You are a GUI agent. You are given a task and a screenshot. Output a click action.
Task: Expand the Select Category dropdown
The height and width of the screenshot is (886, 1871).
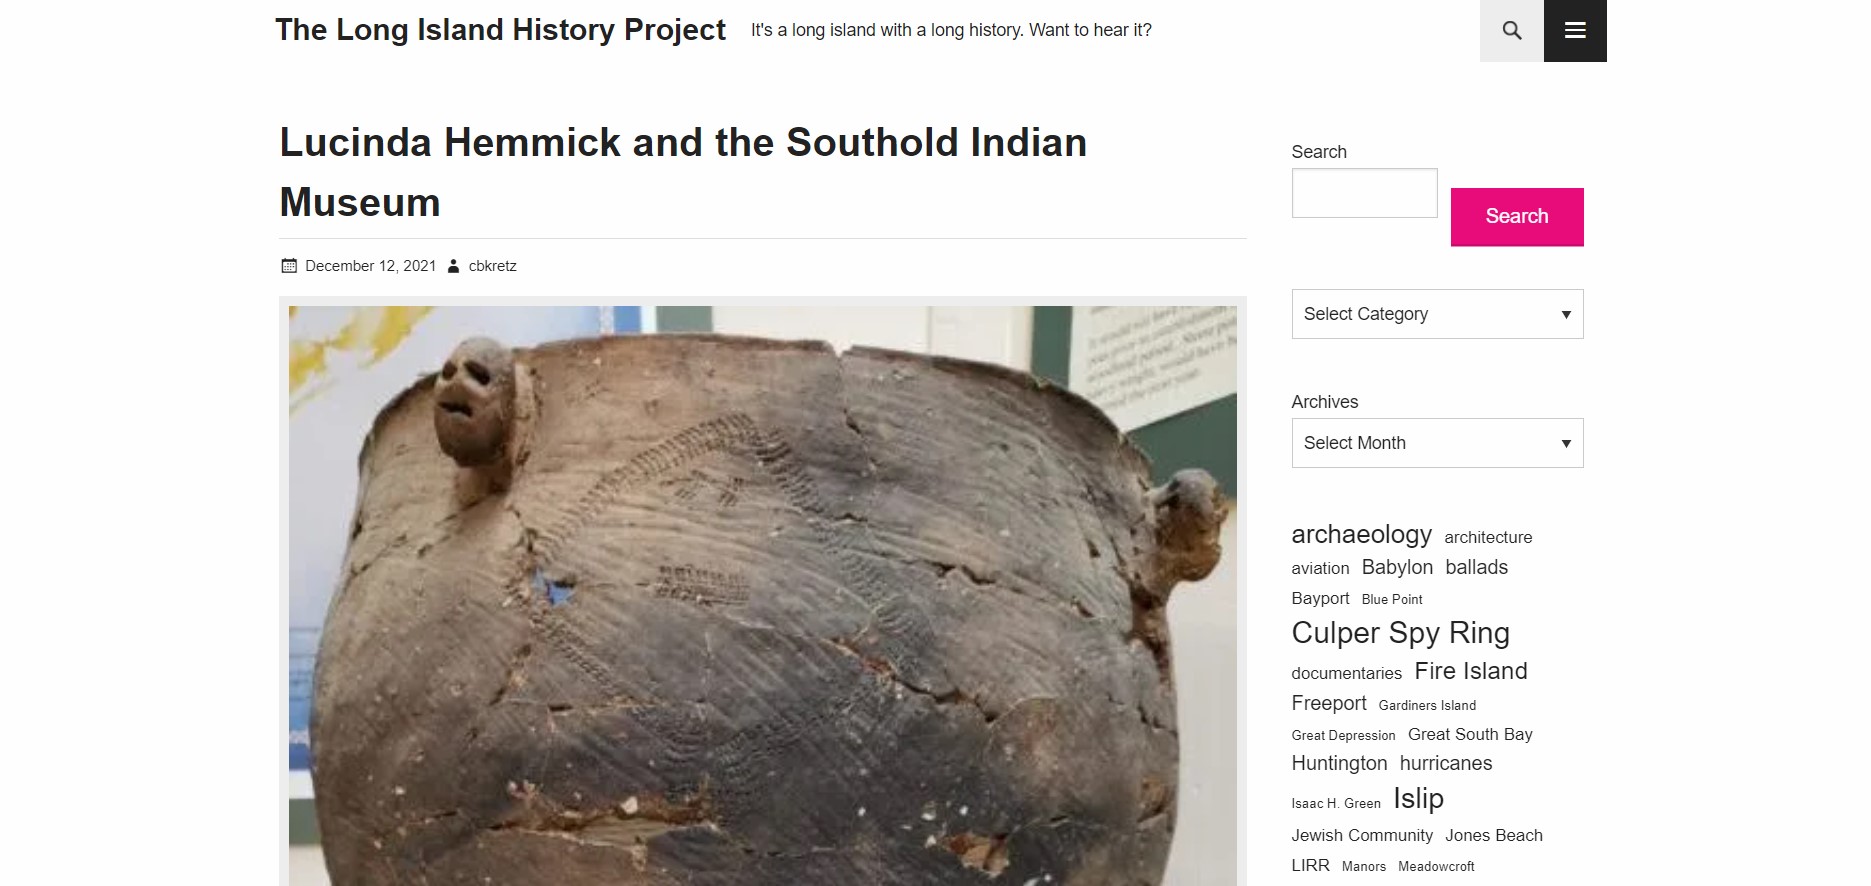point(1437,314)
